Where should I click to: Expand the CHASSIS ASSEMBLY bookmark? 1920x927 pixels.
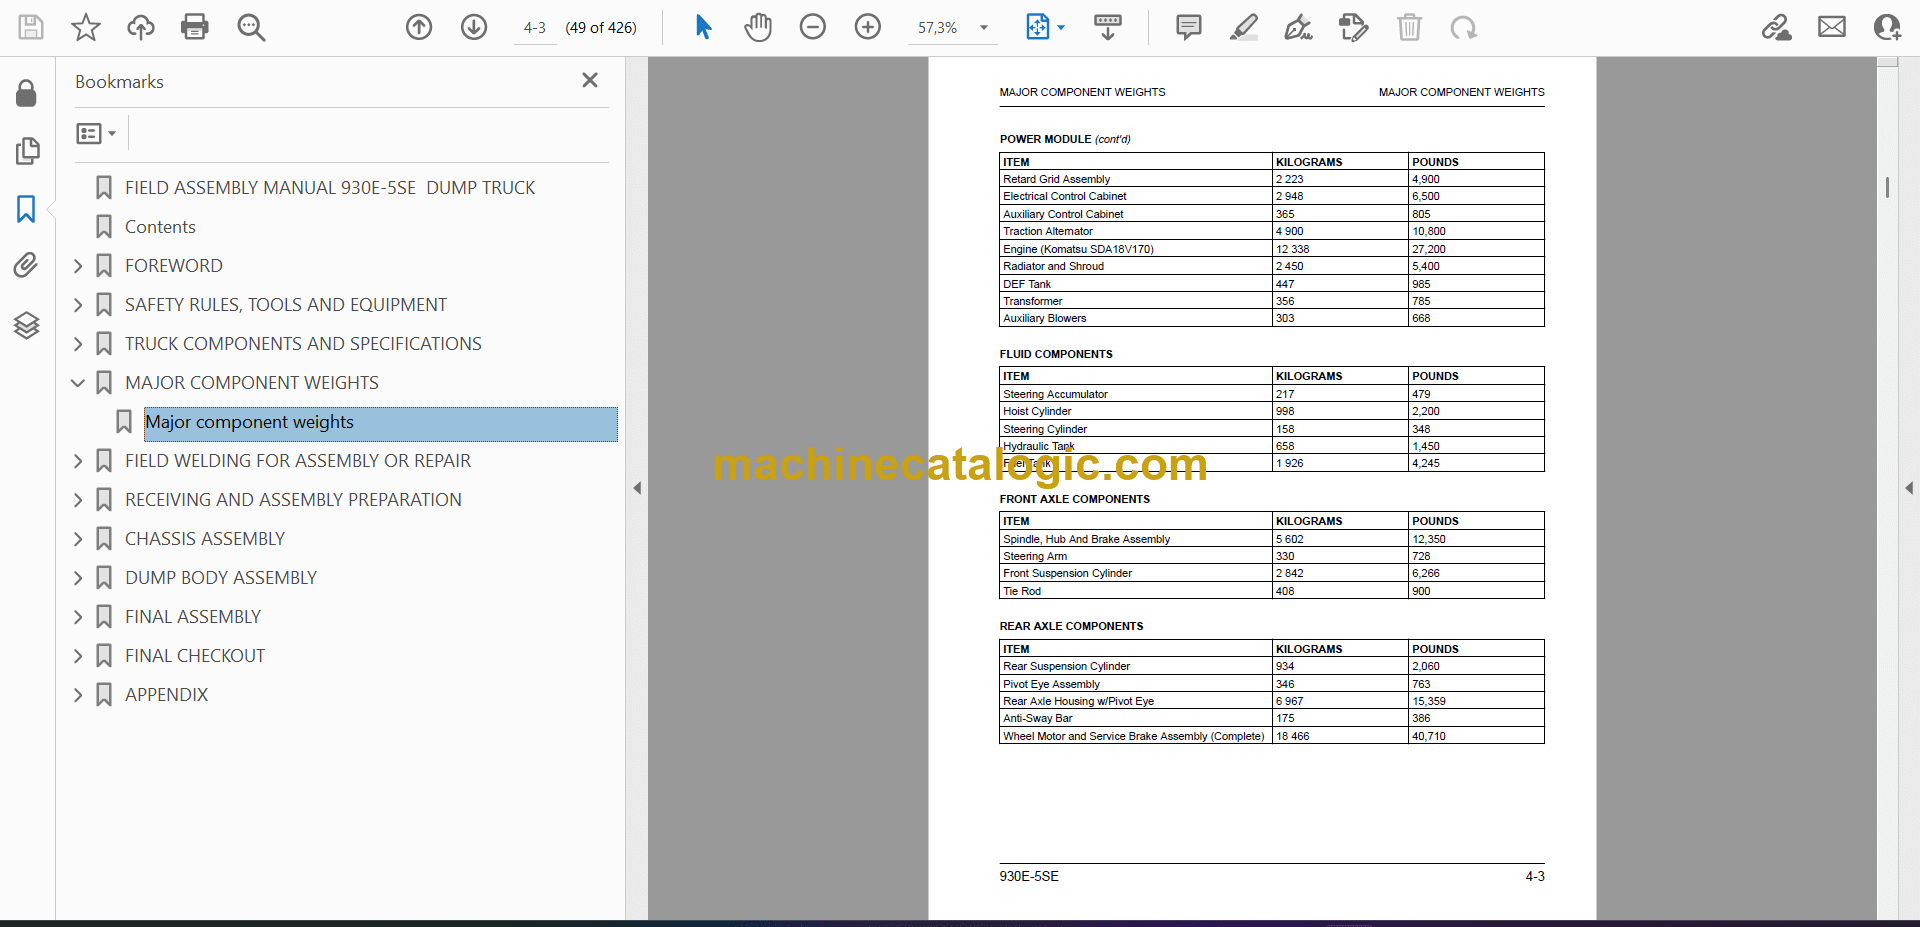point(78,539)
